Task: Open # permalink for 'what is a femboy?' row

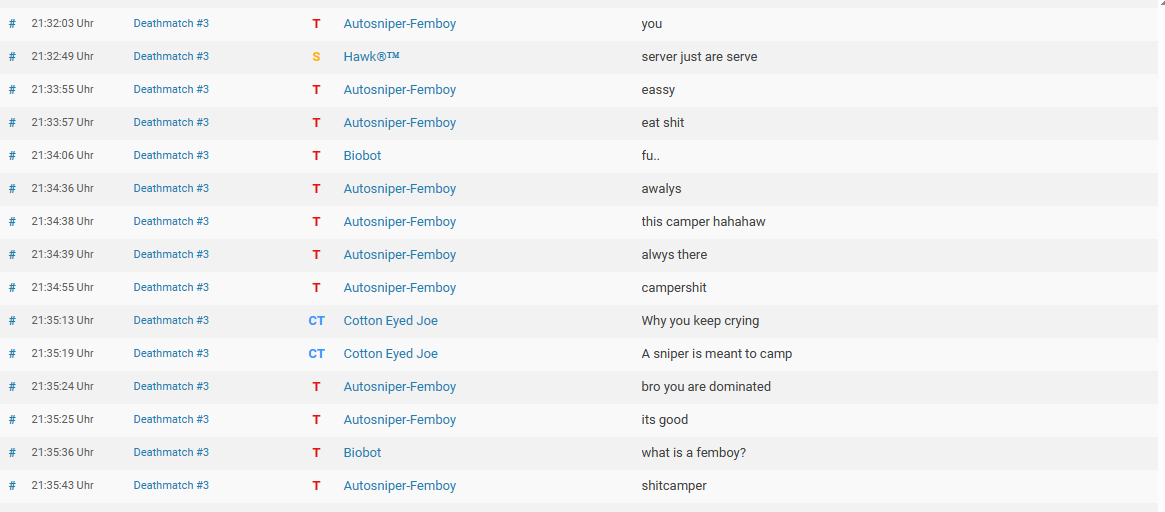Action: pyautogui.click(x=12, y=452)
